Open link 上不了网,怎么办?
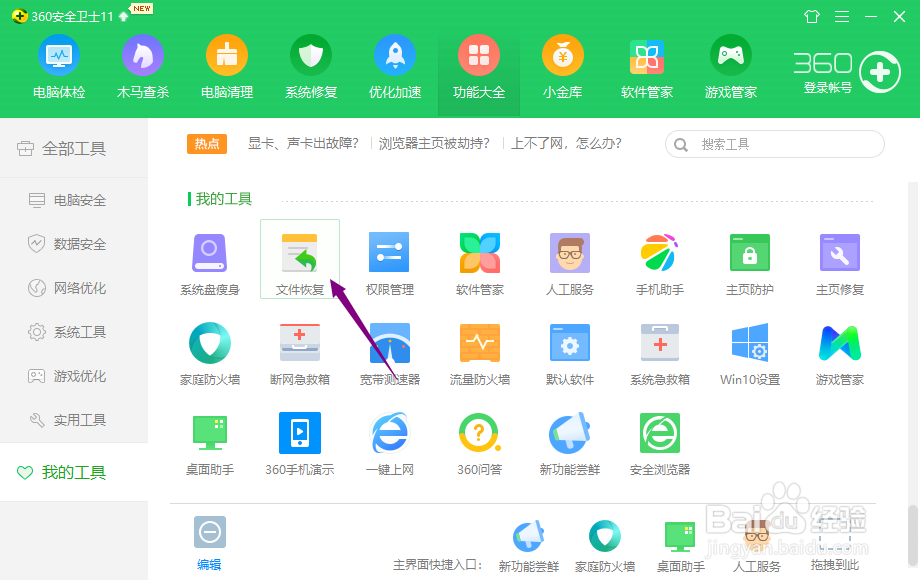This screenshot has height=580, width=920. (x=566, y=144)
